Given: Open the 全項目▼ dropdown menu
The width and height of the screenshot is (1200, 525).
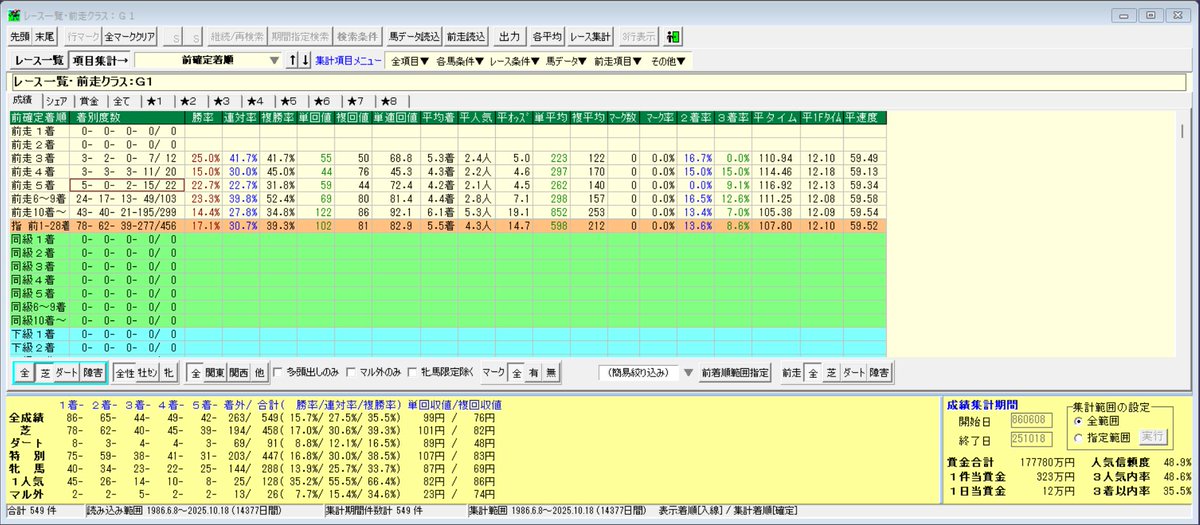Looking at the screenshot, I should pos(409,61).
